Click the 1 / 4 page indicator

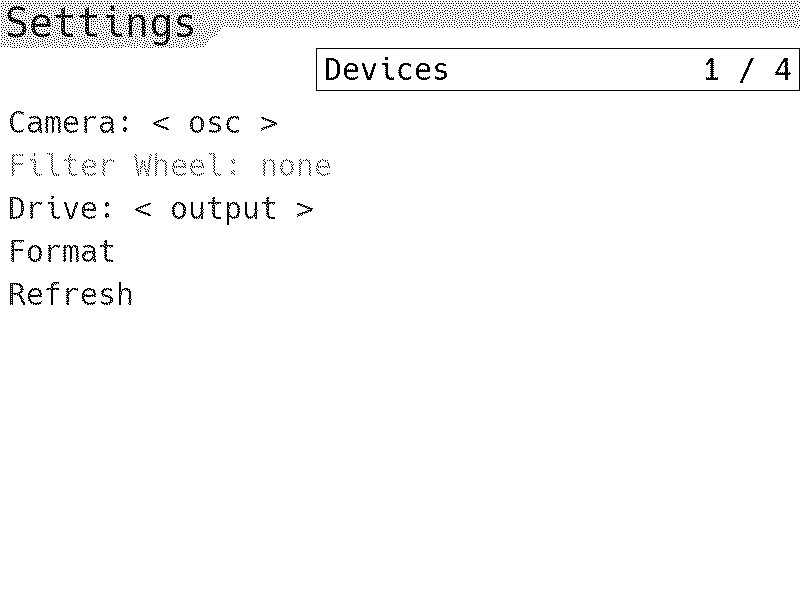(x=748, y=69)
